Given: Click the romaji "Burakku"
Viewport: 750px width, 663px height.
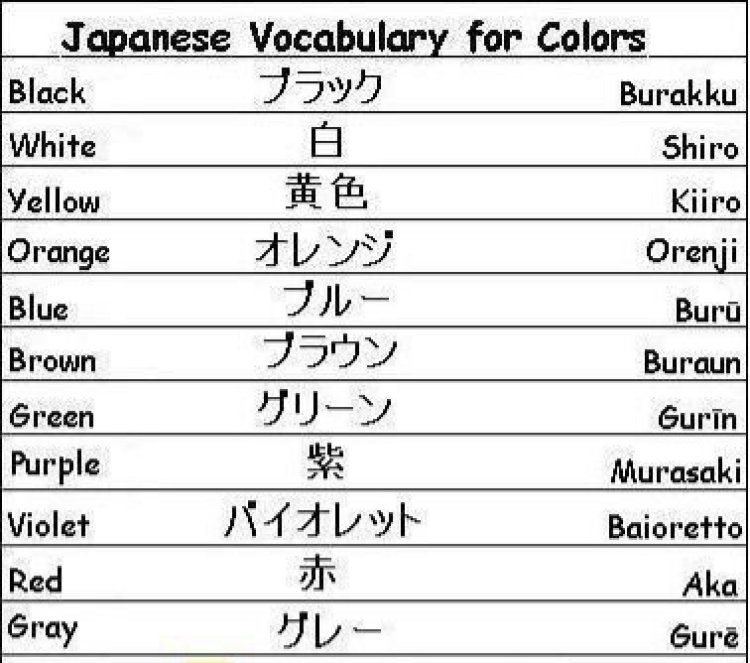Looking at the screenshot, I should [x=680, y=95].
